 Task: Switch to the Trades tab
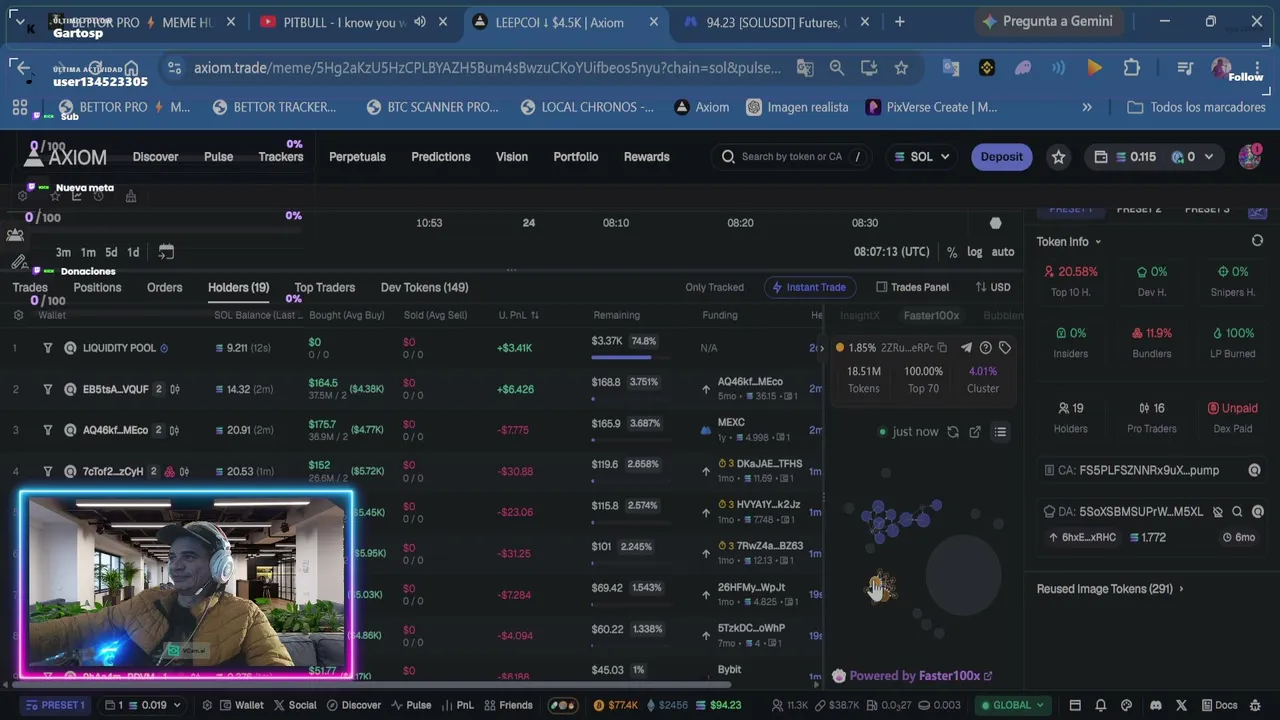pos(30,287)
